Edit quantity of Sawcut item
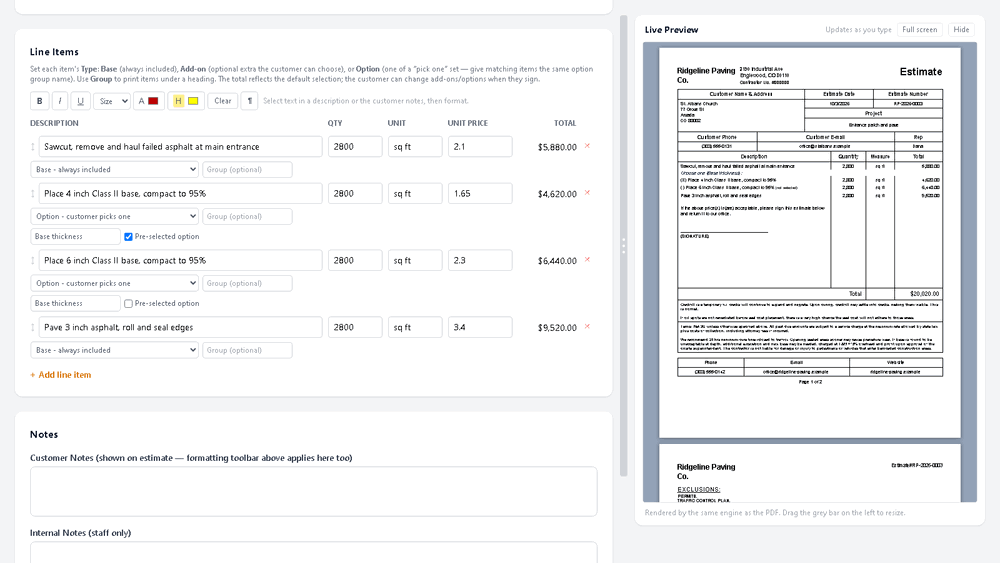The width and height of the screenshot is (1000, 563). (355, 147)
